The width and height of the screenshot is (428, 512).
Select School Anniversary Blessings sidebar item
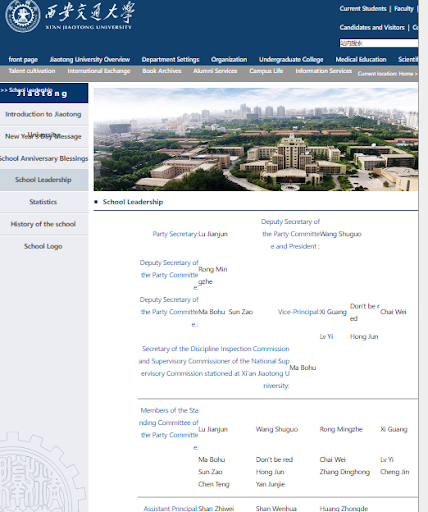pyautogui.click(x=43, y=158)
